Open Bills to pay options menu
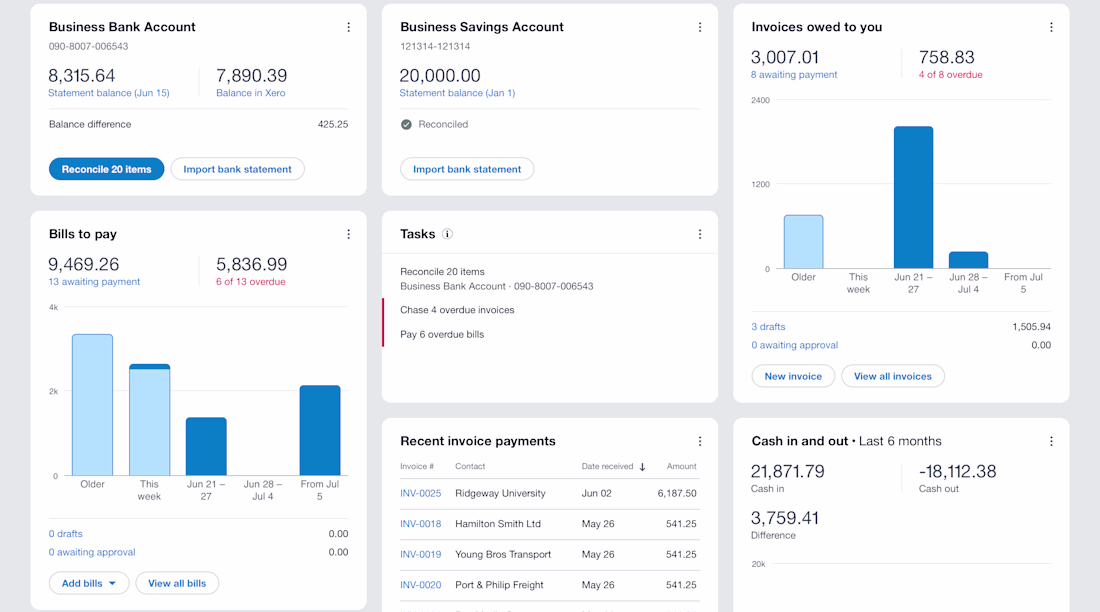The height and width of the screenshot is (612, 1100). pos(349,234)
